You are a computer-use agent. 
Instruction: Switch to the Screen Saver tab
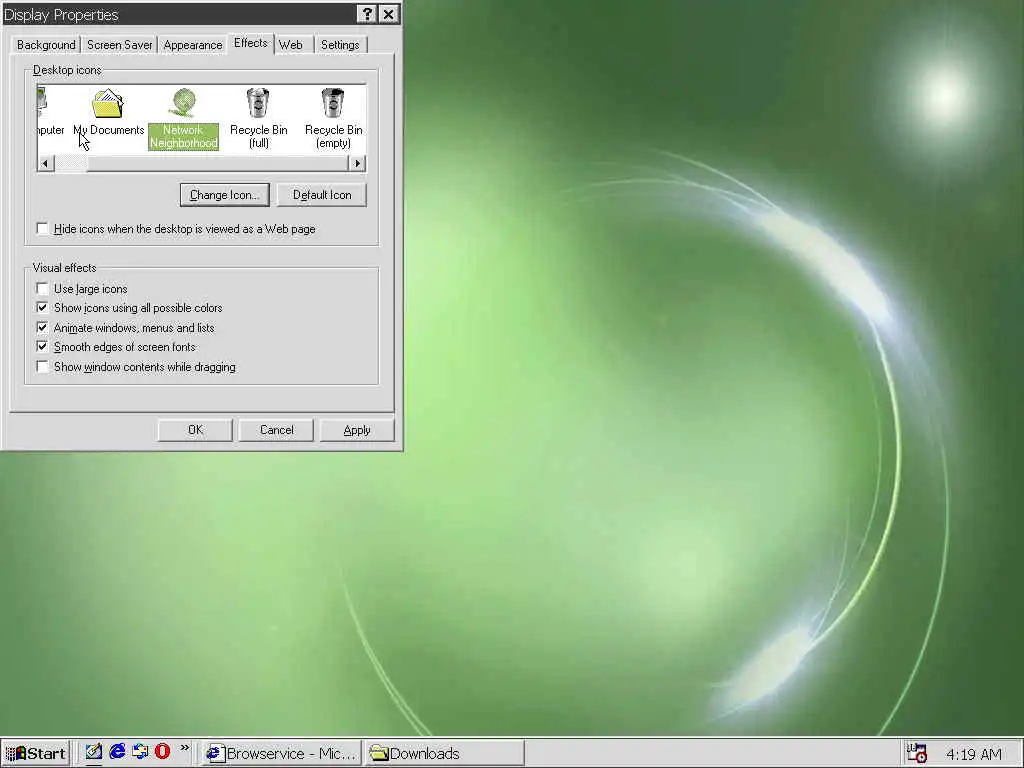[120, 45]
